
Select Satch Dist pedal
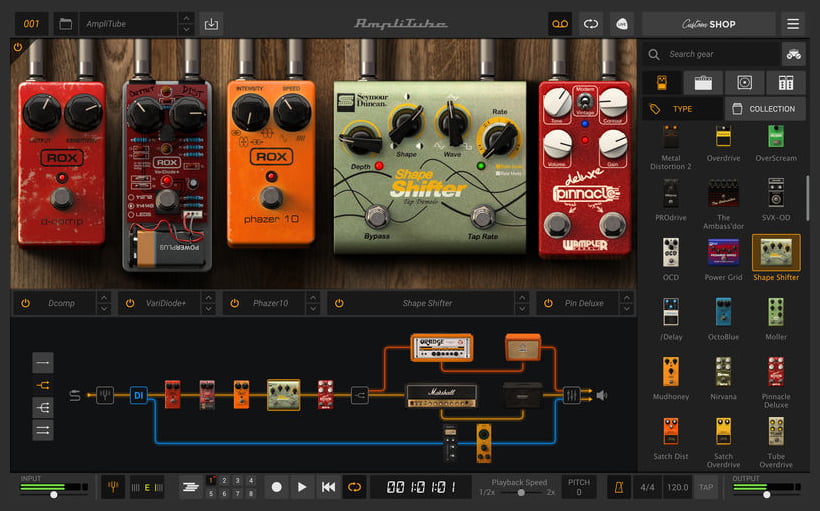[x=671, y=438]
